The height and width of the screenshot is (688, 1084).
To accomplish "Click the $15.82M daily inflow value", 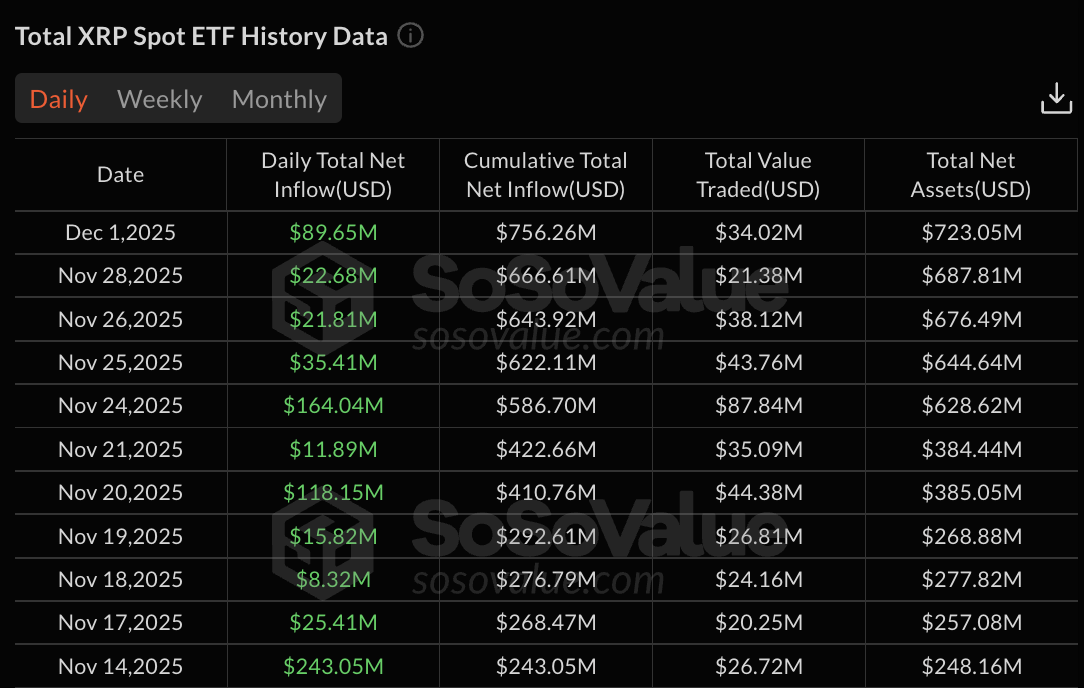I will (333, 536).
